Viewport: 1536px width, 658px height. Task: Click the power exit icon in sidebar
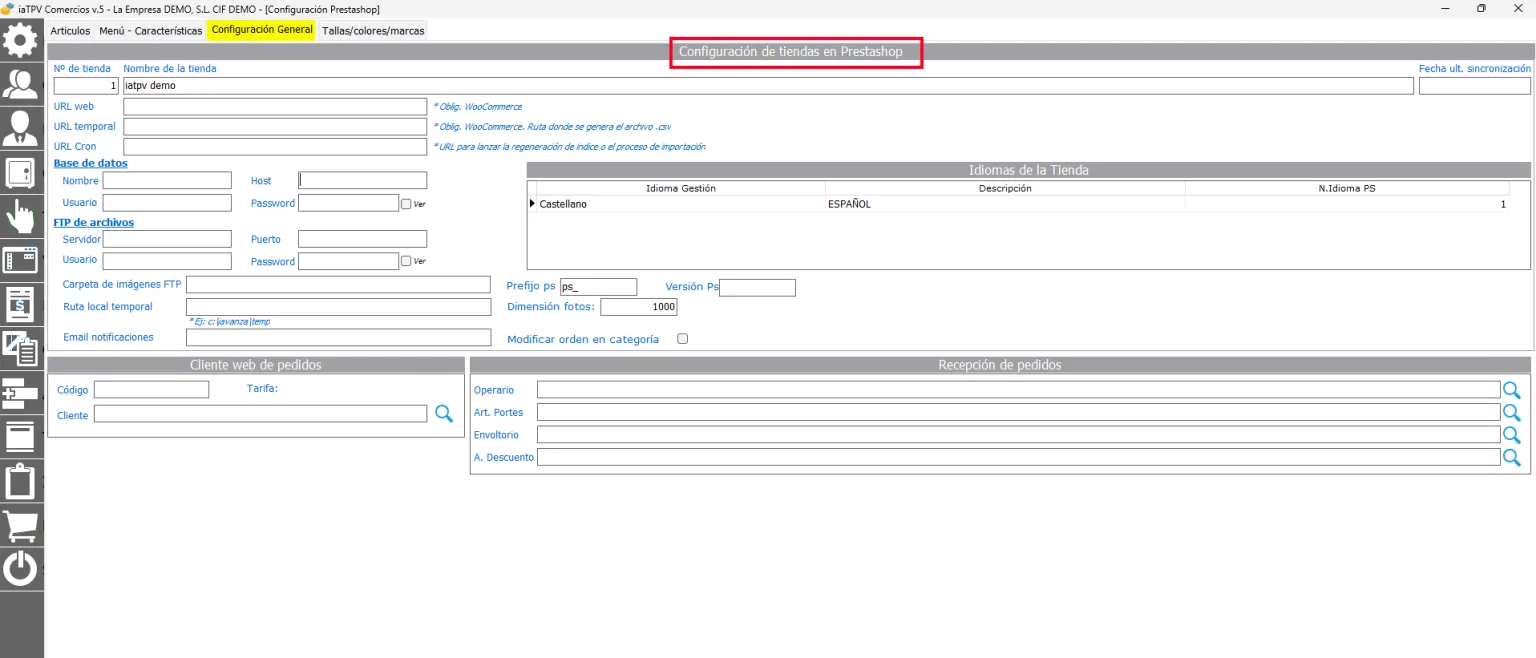tap(21, 569)
